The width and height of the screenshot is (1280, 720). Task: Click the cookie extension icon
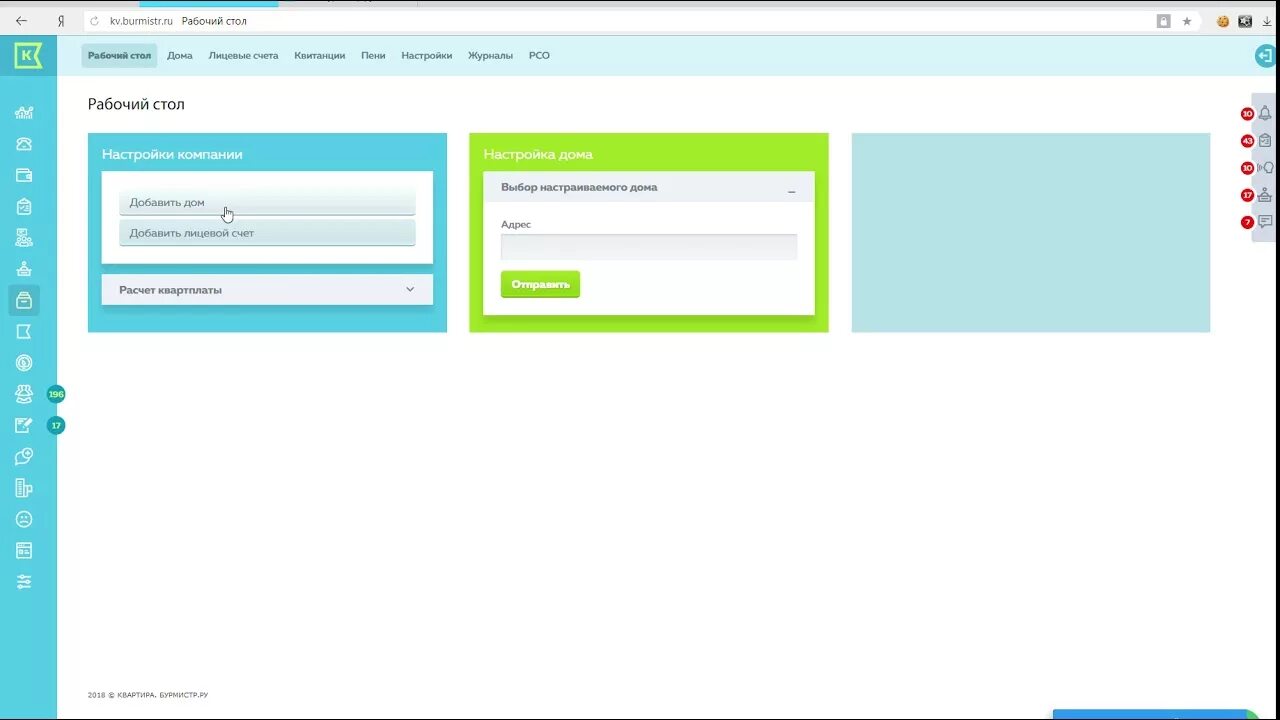pyautogui.click(x=1222, y=21)
